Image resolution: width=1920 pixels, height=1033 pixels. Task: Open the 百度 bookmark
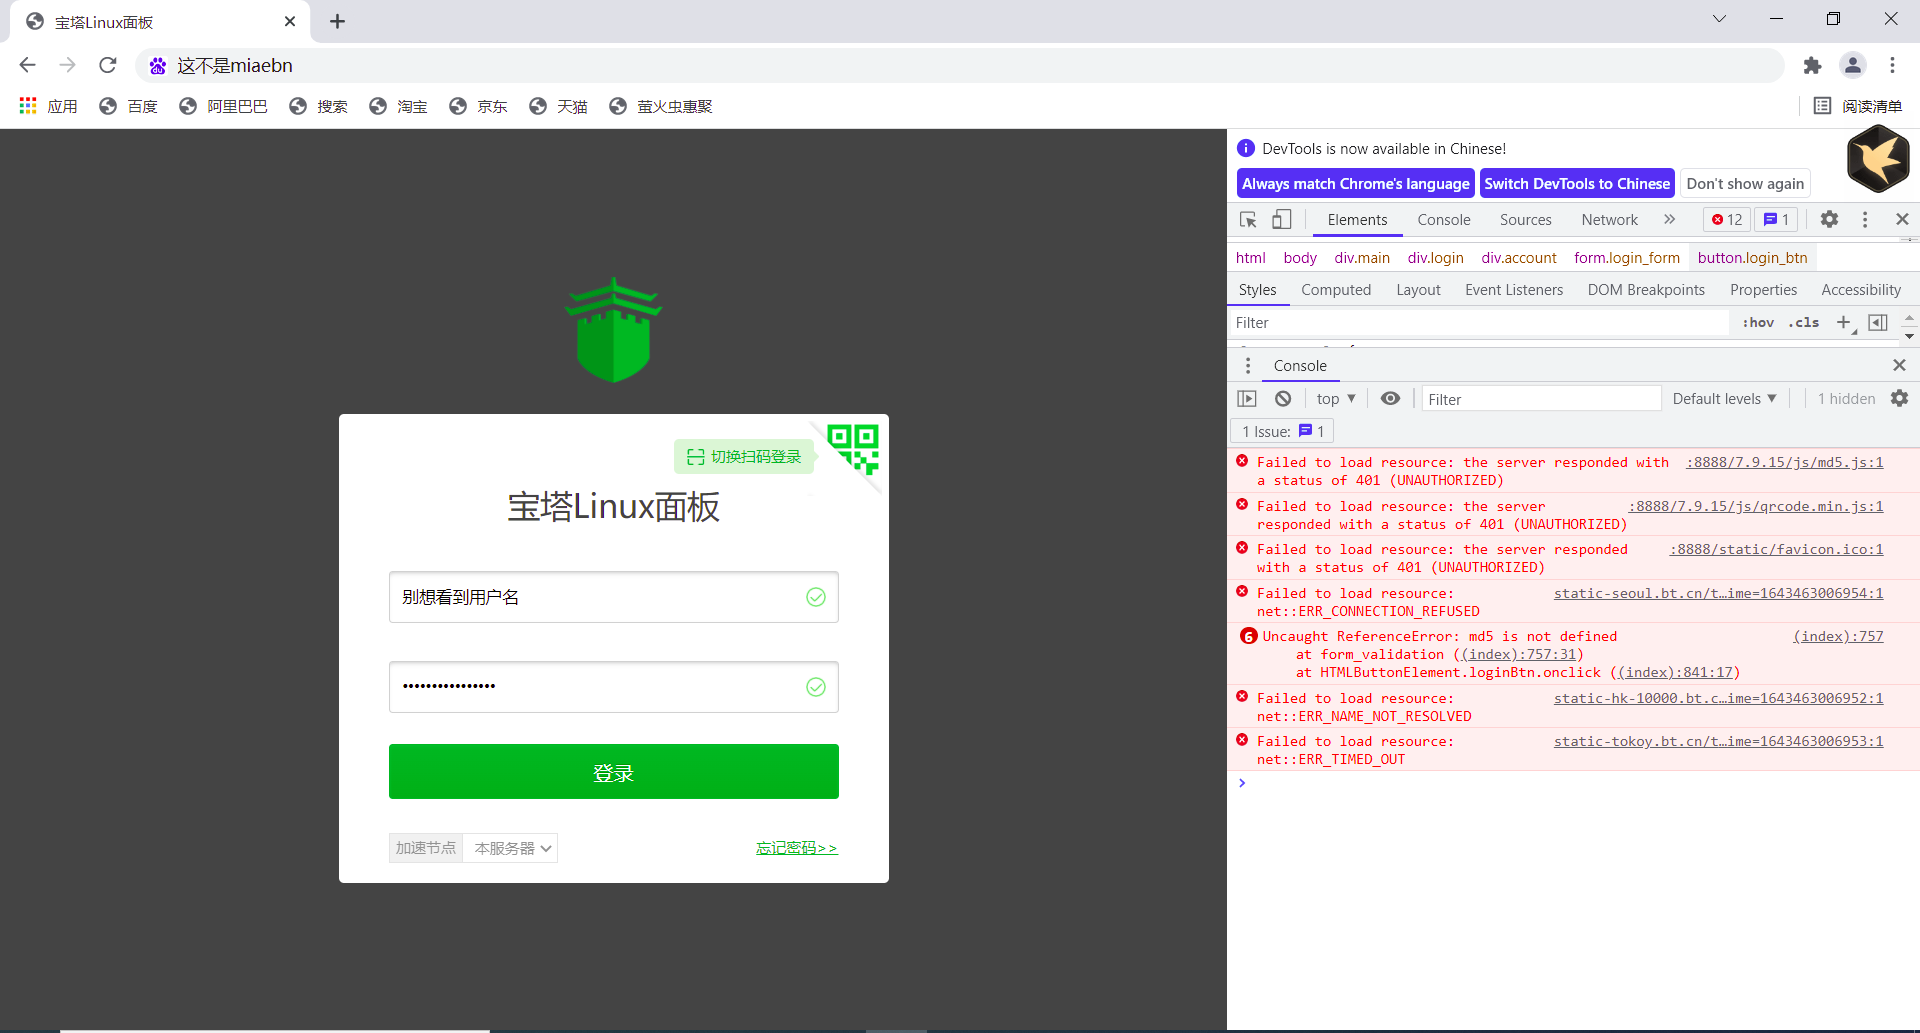tap(129, 106)
